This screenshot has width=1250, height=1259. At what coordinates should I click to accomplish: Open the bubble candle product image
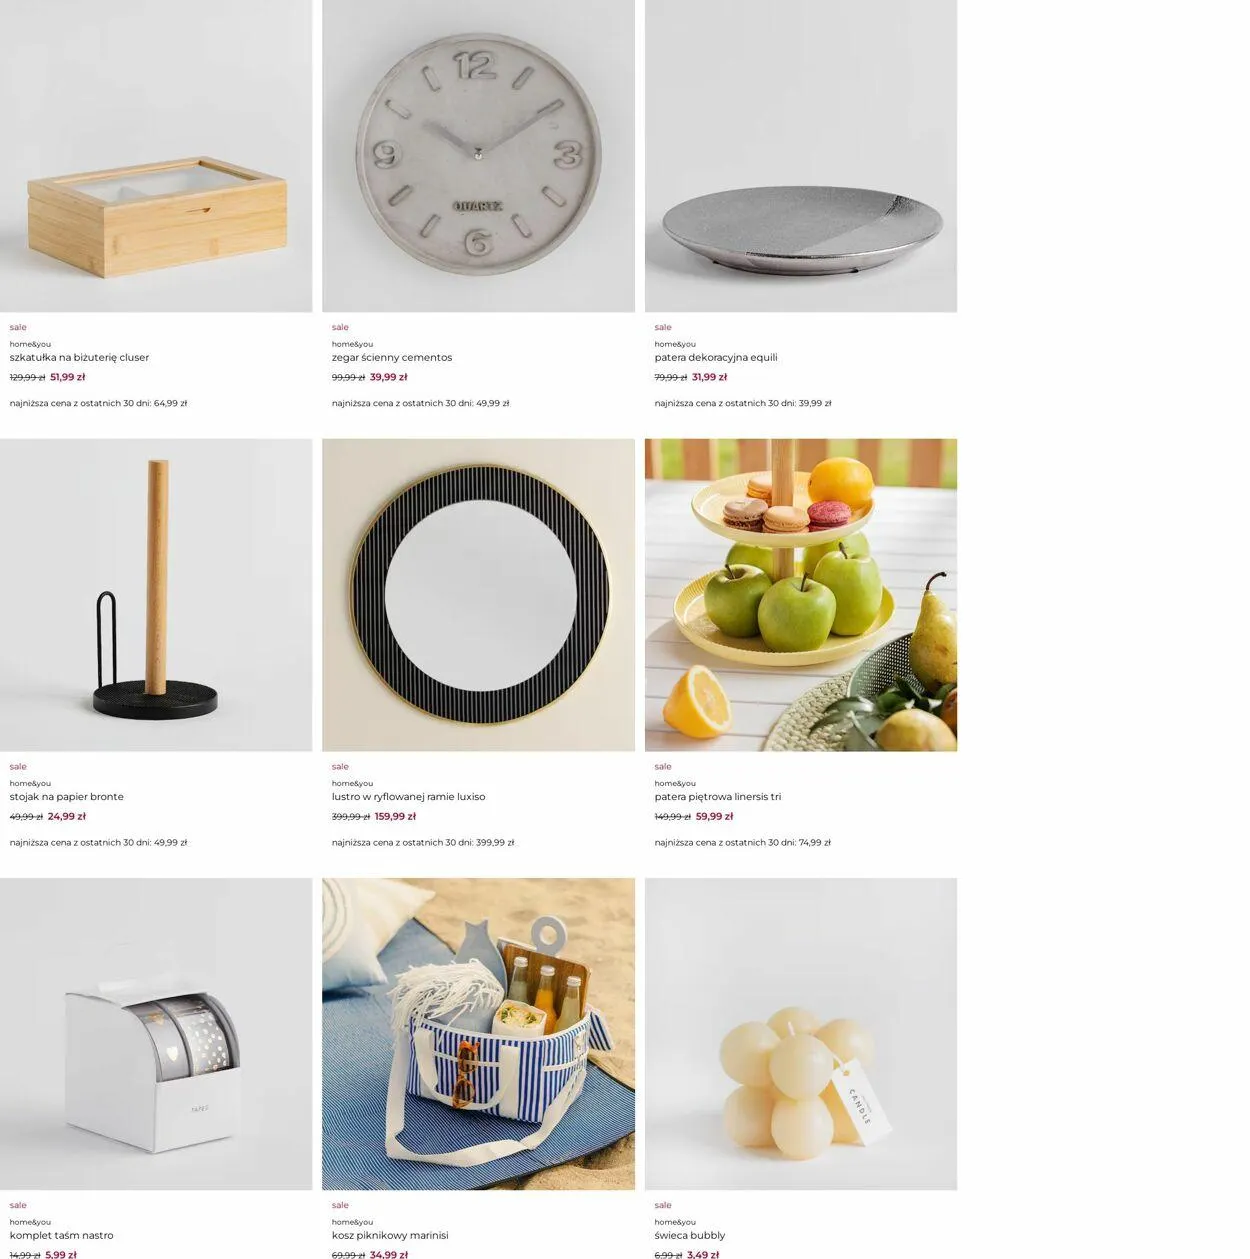801,1034
